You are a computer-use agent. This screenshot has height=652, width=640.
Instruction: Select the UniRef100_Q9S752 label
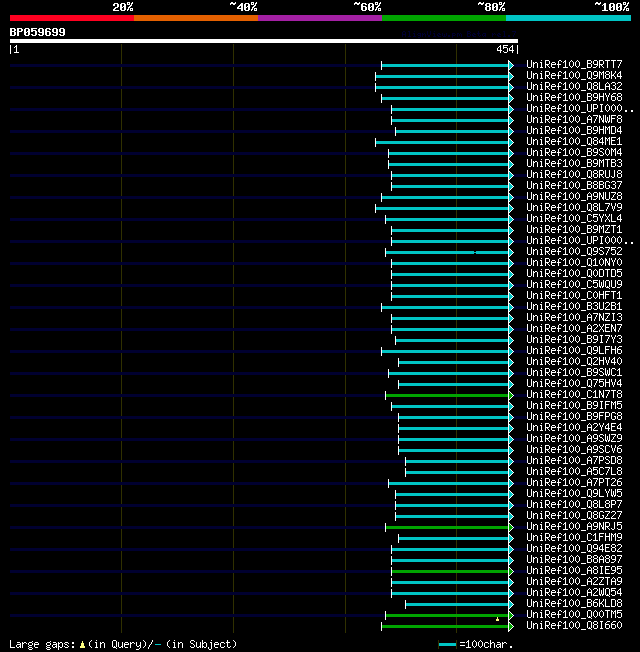coord(574,252)
